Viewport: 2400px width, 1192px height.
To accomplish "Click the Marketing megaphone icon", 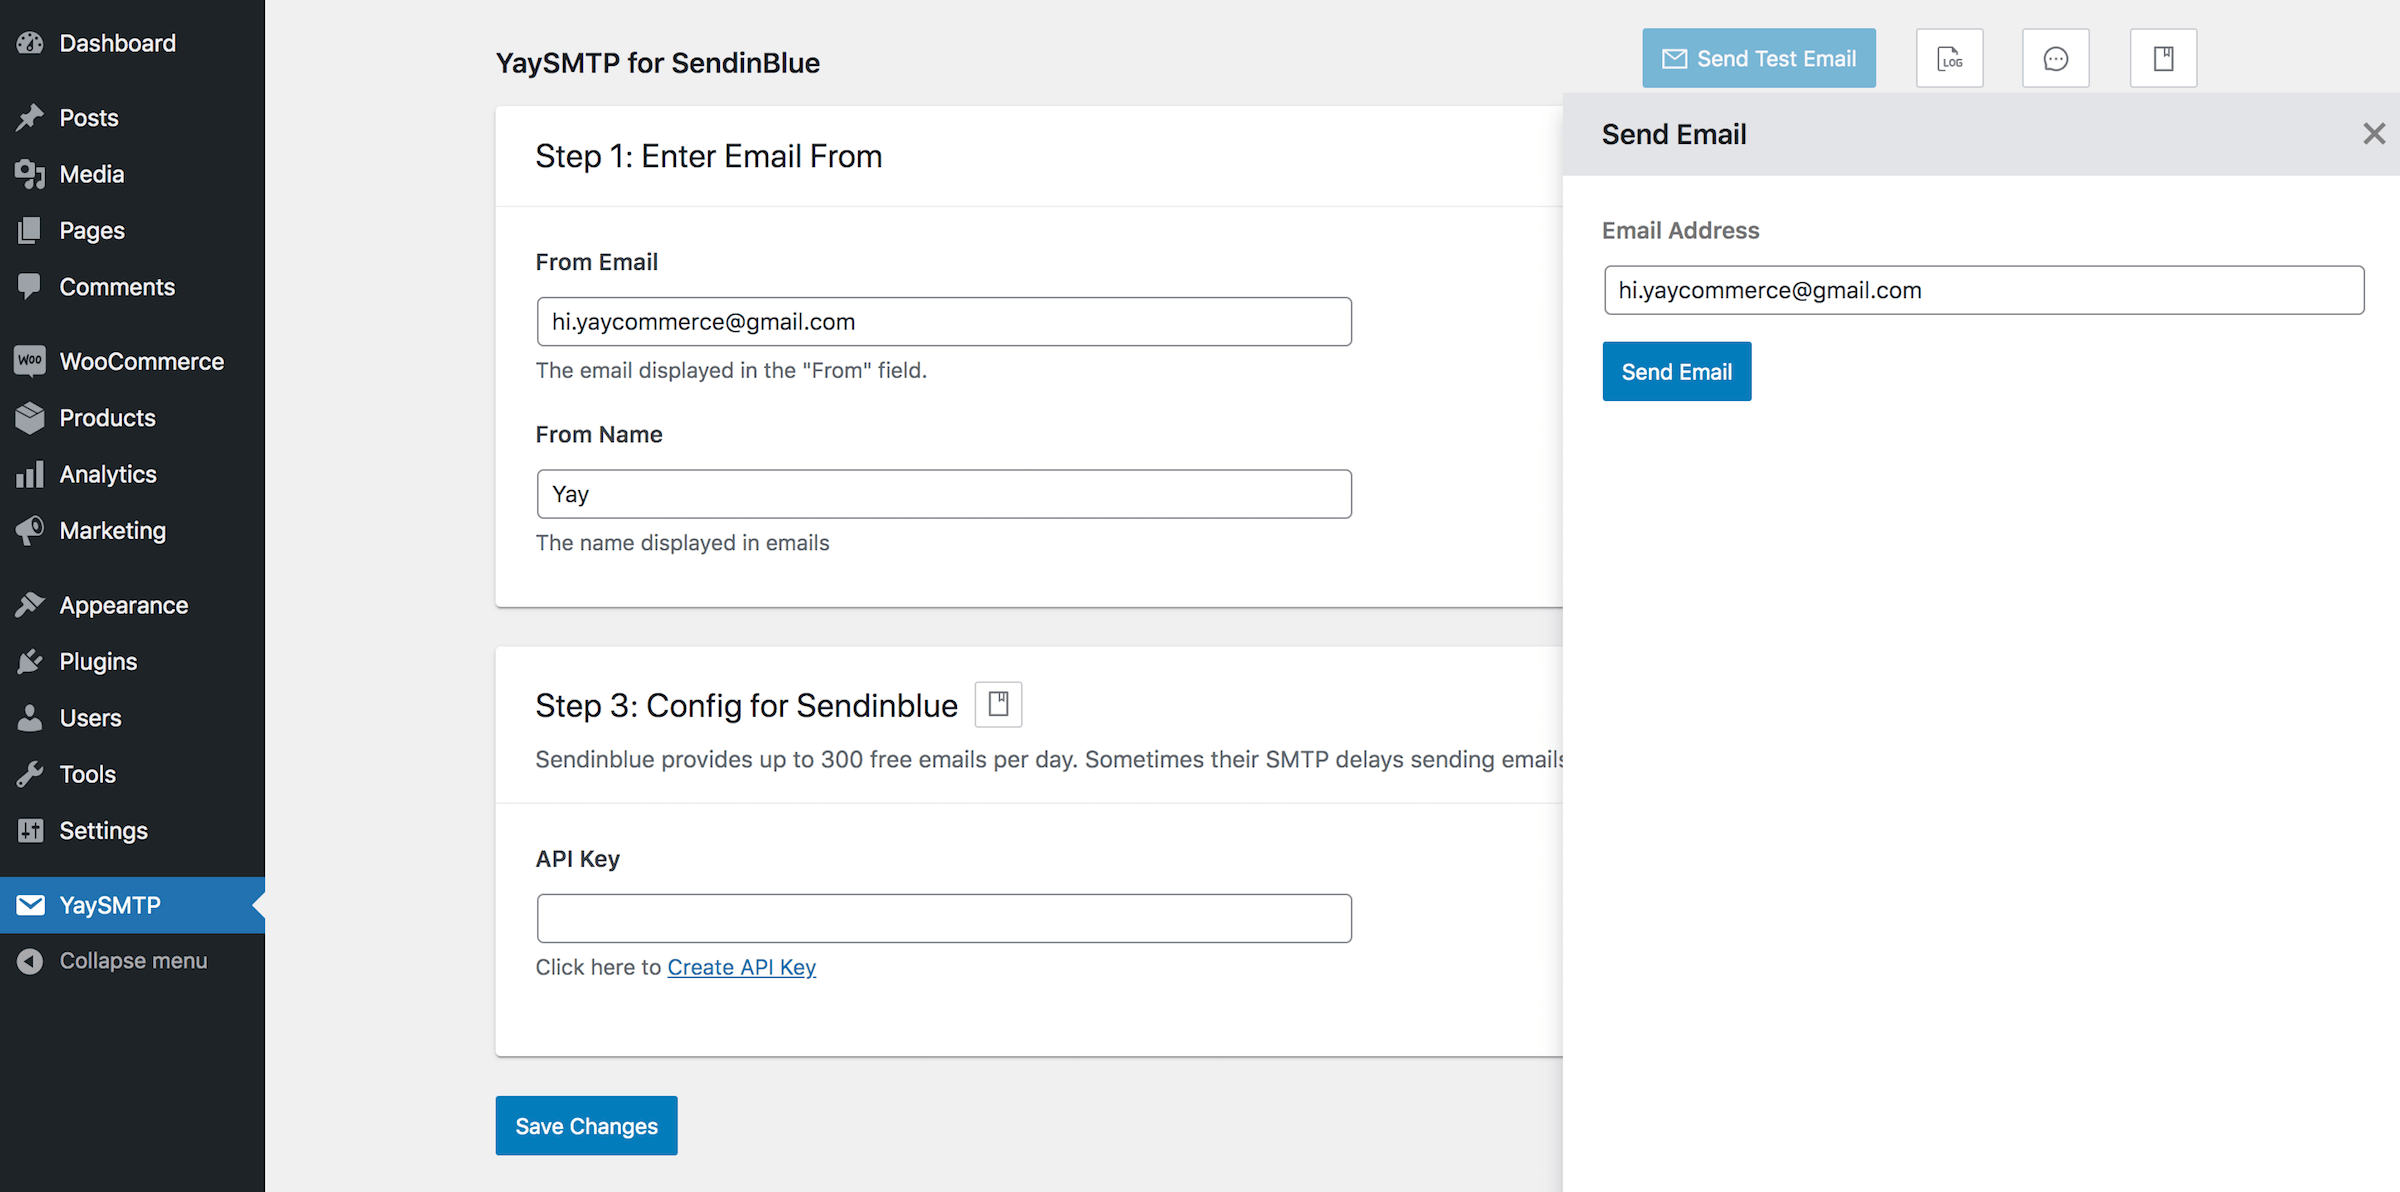I will click(30, 530).
